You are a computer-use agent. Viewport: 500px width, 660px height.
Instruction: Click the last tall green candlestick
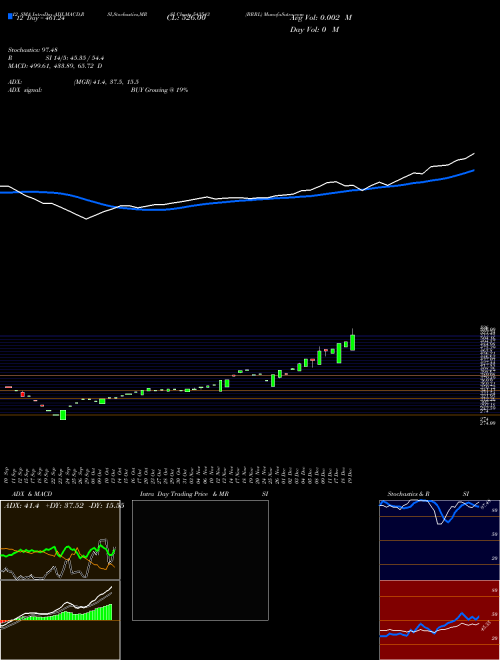pyautogui.click(x=352, y=342)
